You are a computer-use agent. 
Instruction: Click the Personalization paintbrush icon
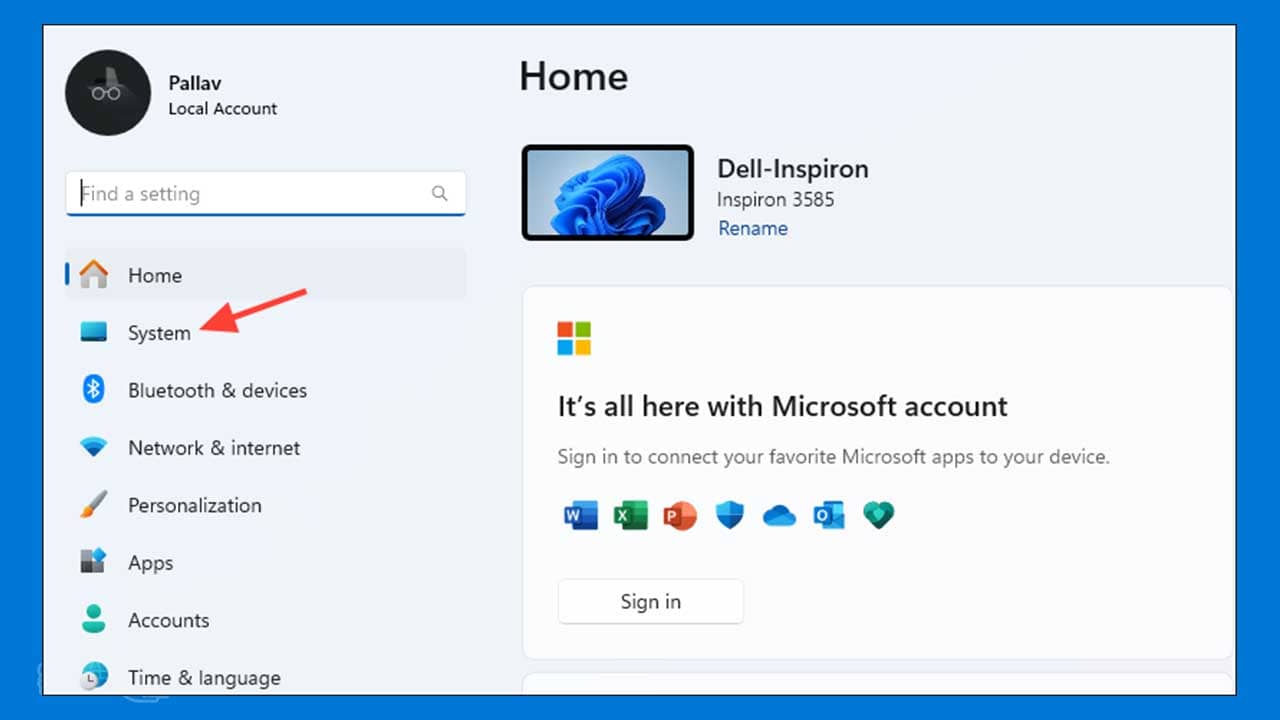(x=94, y=505)
